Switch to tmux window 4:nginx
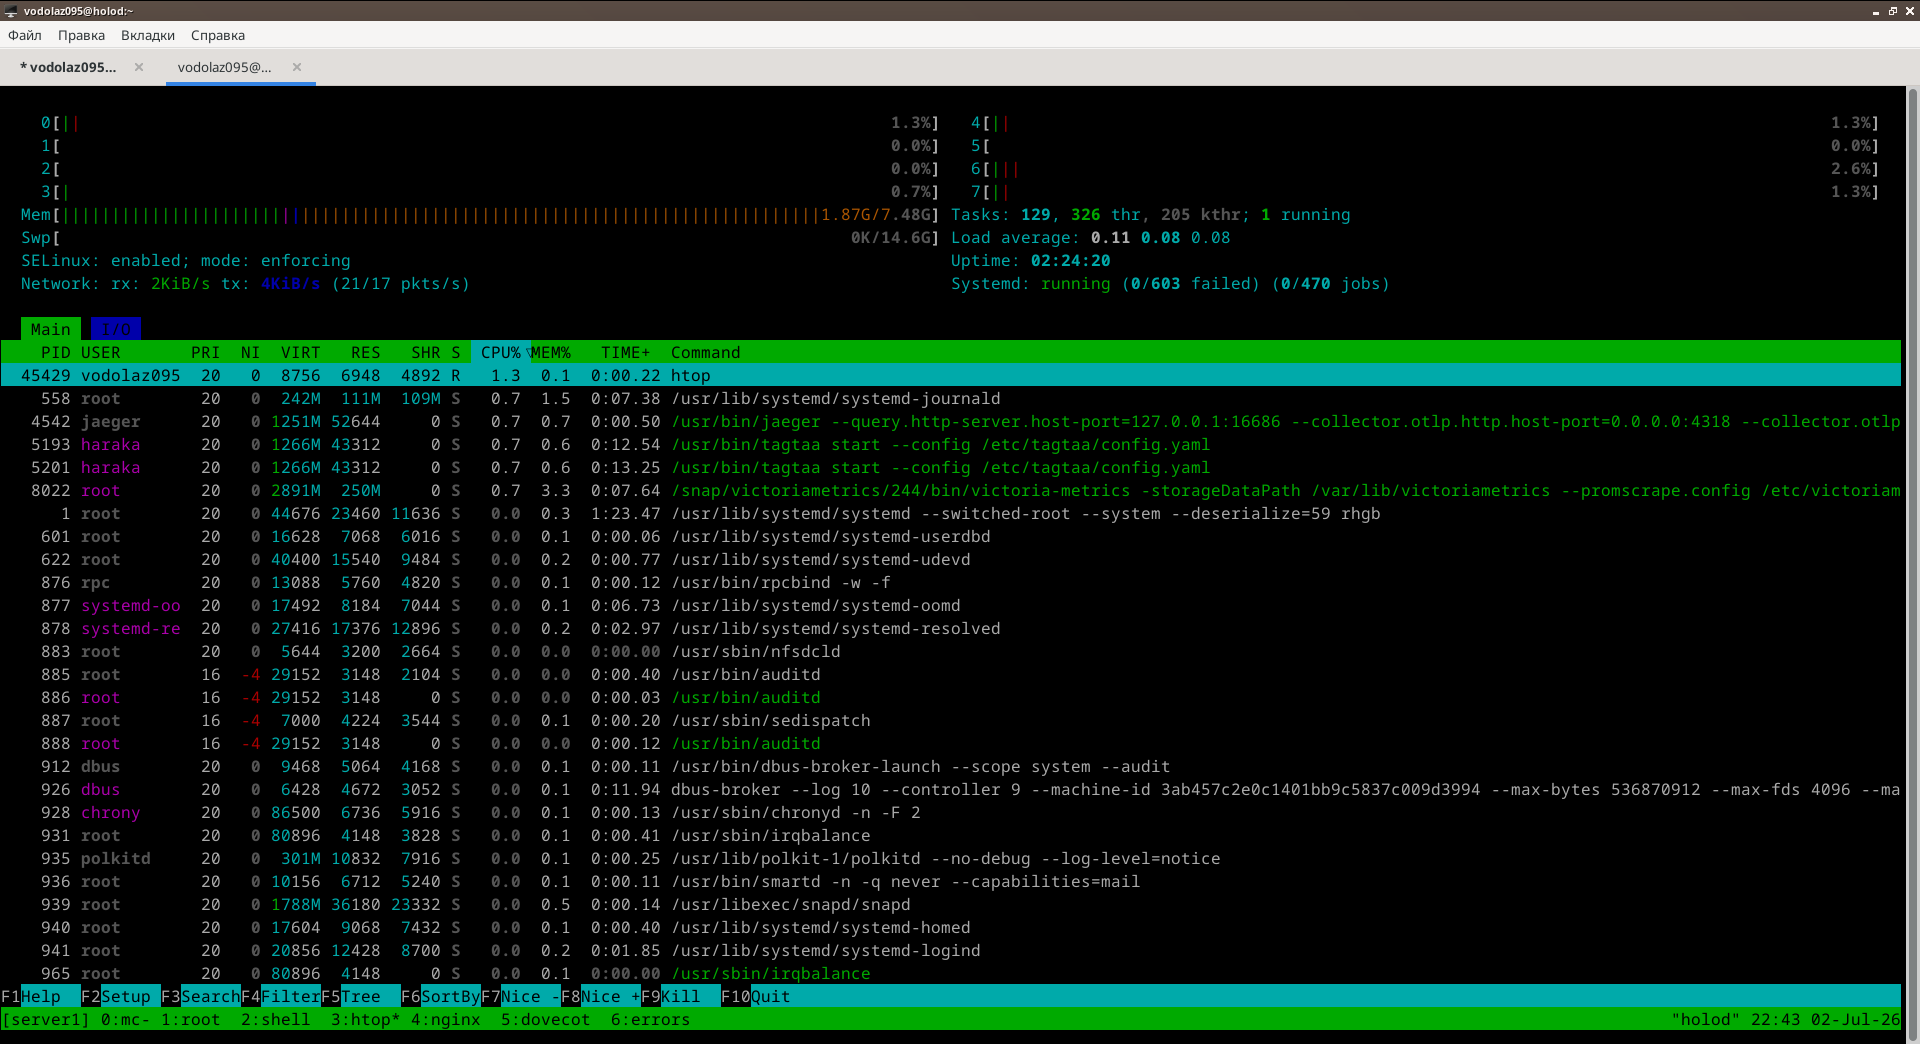The width and height of the screenshot is (1920, 1044). 446,1019
